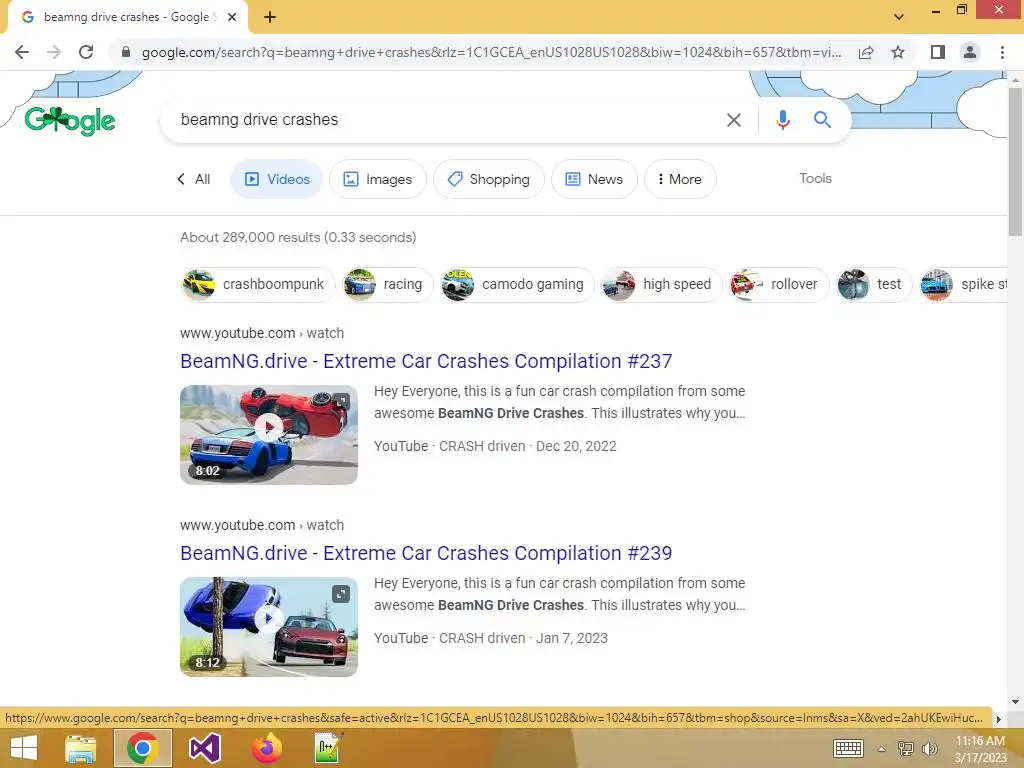Filter by rollover chip
Viewport: 1024px width, 768px height.
778,284
